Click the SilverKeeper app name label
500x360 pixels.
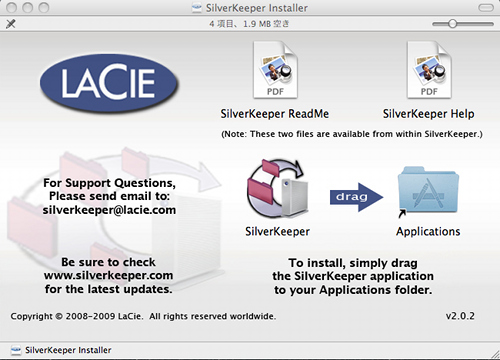pos(277,231)
